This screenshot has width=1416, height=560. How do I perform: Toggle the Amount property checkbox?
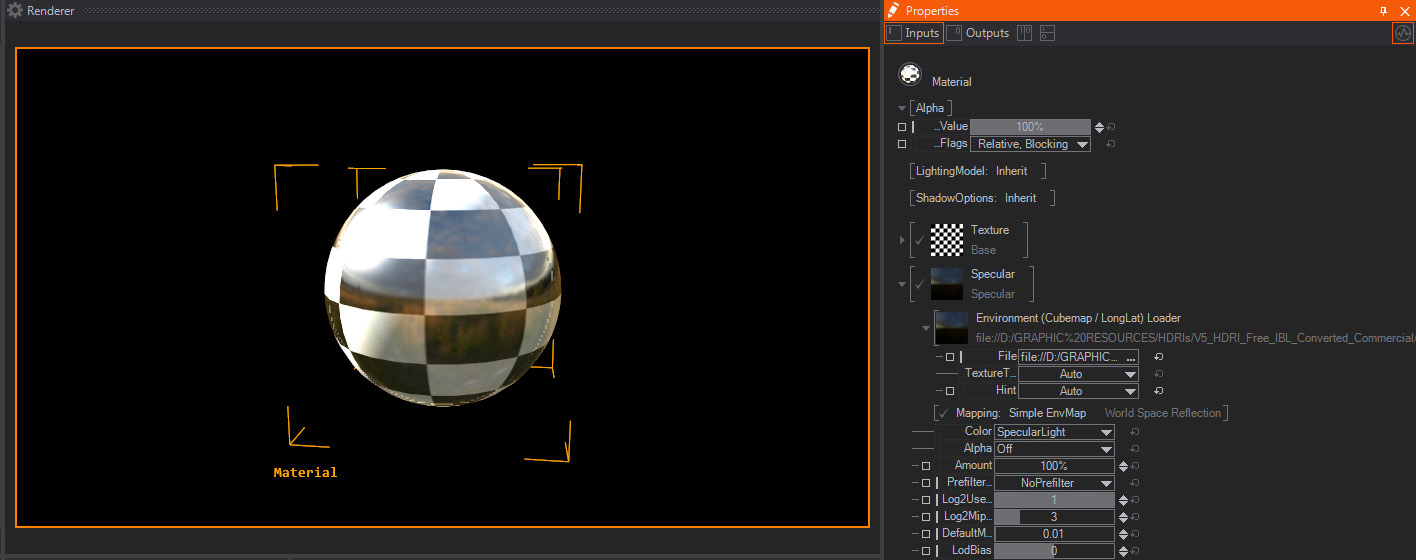pyautogui.click(x=926, y=466)
